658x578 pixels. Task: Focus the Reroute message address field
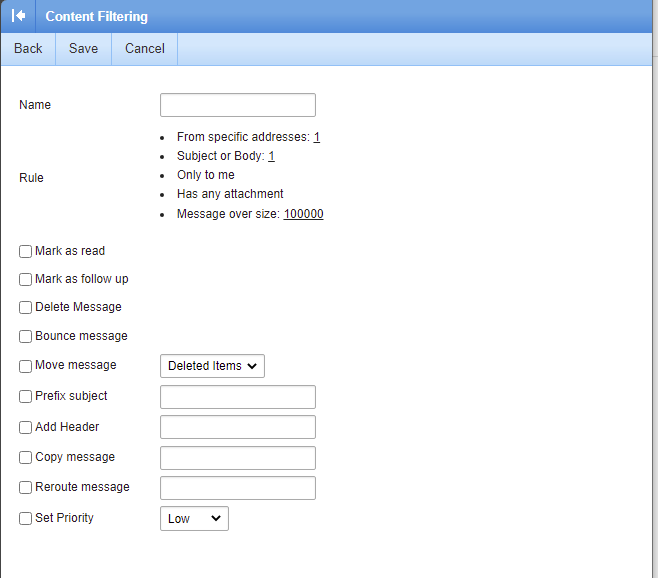[238, 488]
